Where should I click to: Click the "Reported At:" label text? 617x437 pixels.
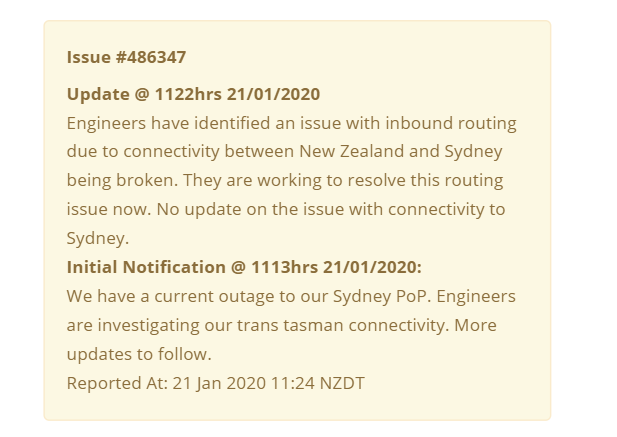[116, 383]
